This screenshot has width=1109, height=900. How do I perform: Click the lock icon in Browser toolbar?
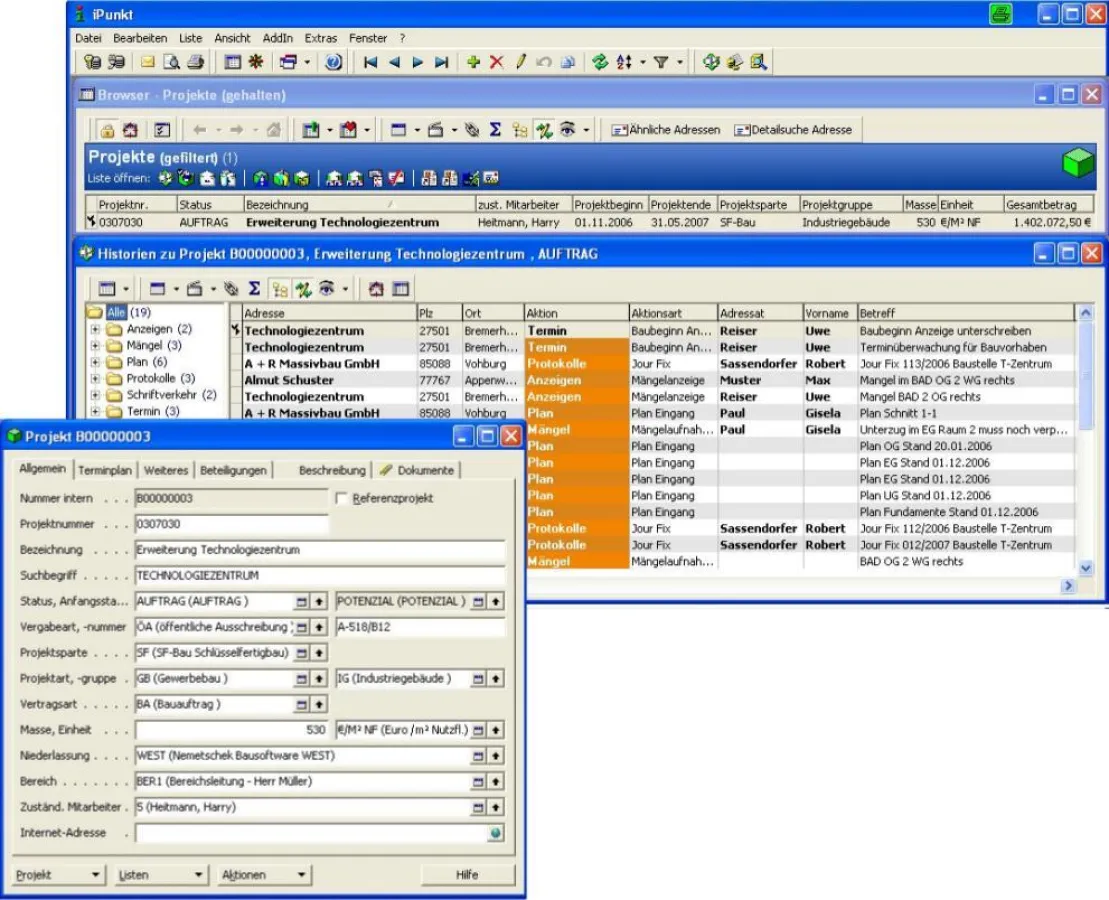pyautogui.click(x=106, y=130)
